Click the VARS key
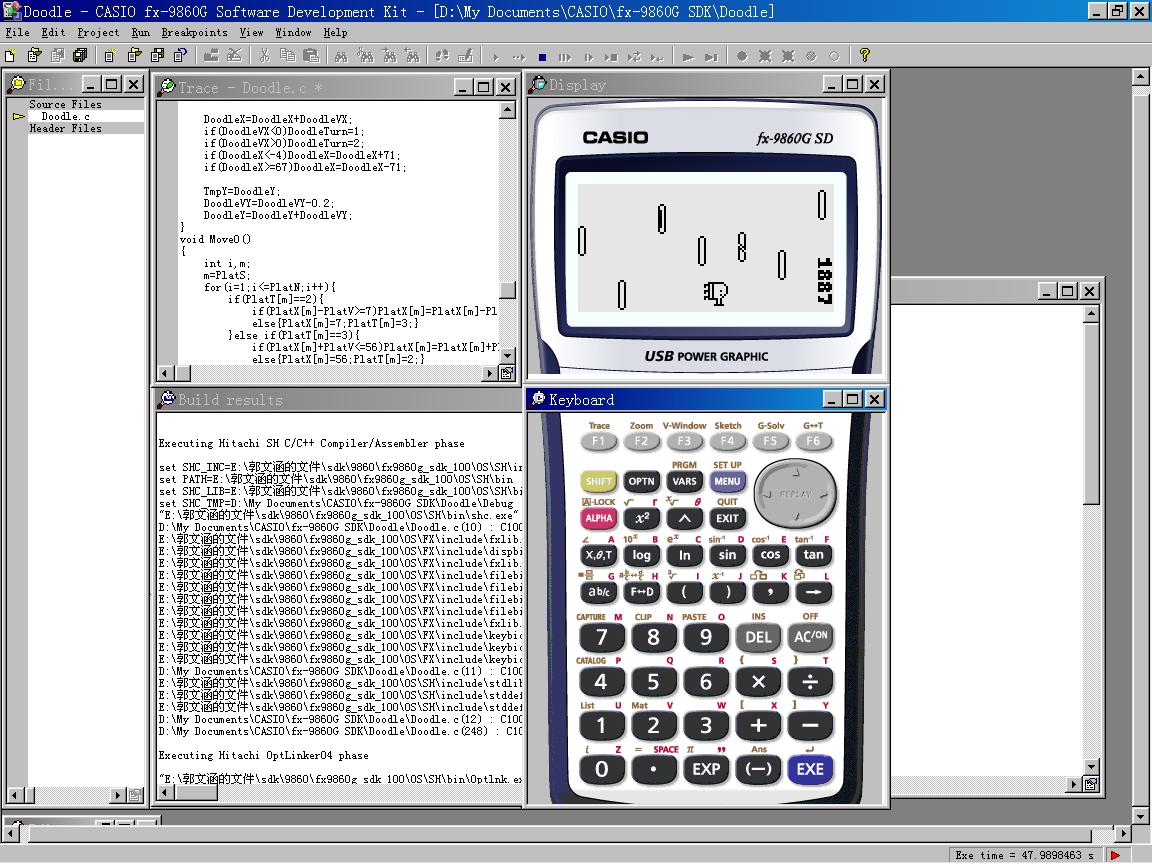Screen dimensions: 1152x864 click(684, 481)
